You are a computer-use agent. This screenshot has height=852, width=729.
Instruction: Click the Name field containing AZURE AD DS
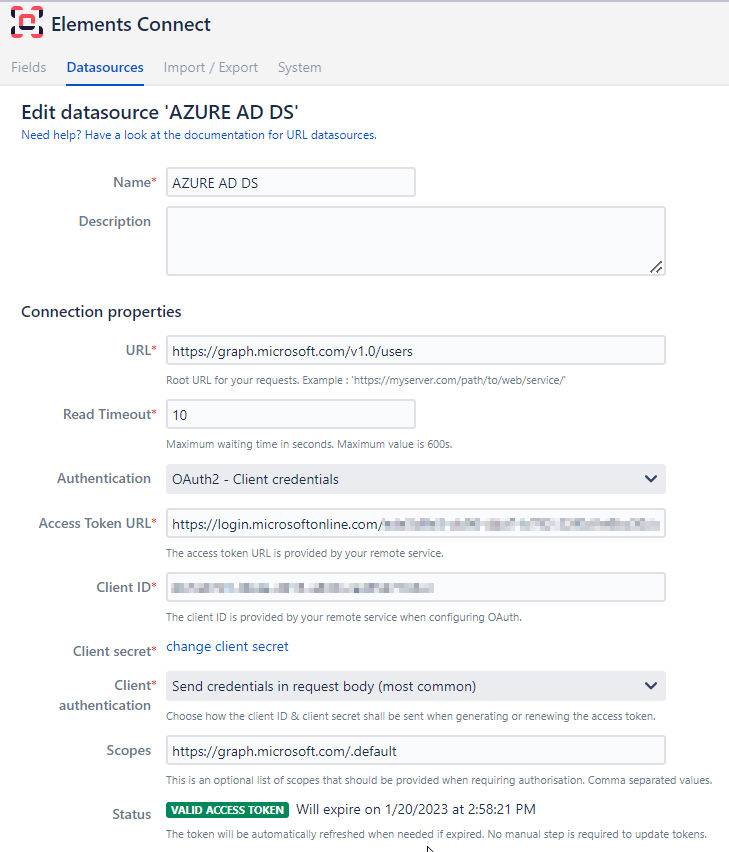[290, 182]
